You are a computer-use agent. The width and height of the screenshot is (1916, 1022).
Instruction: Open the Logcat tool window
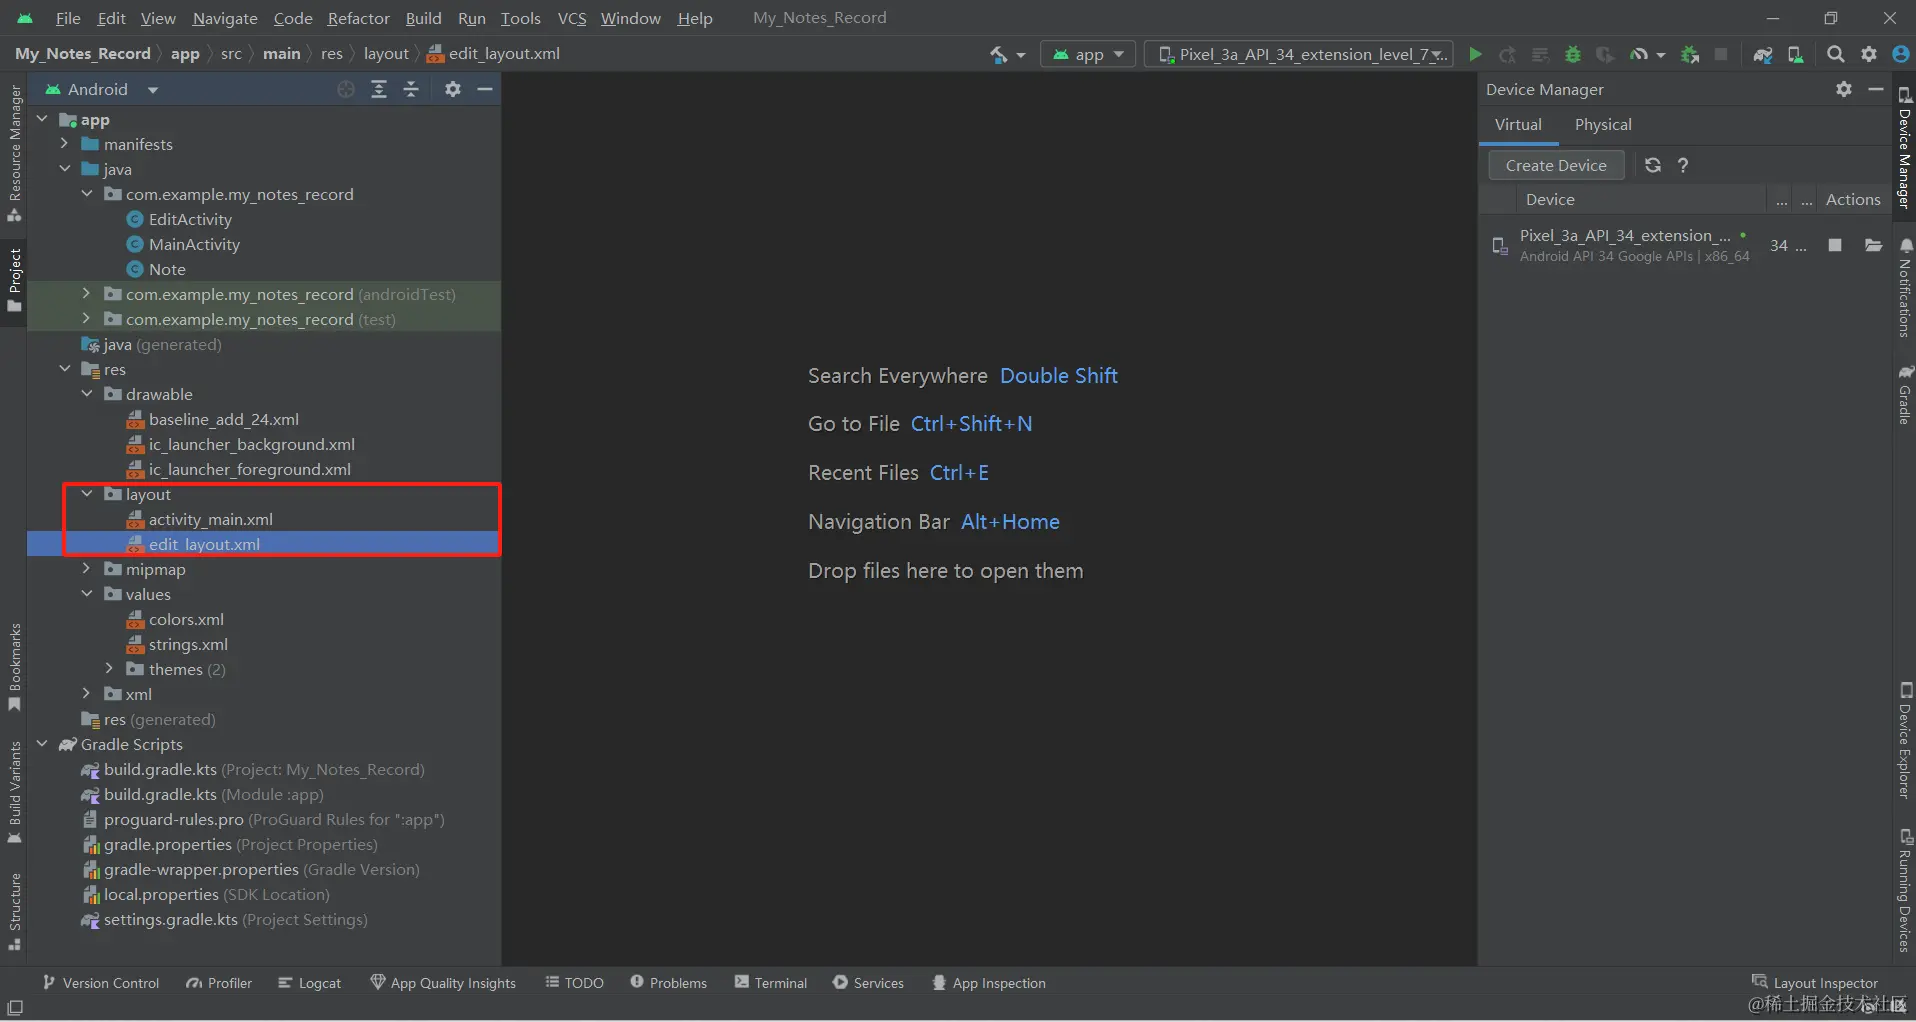[x=310, y=983]
